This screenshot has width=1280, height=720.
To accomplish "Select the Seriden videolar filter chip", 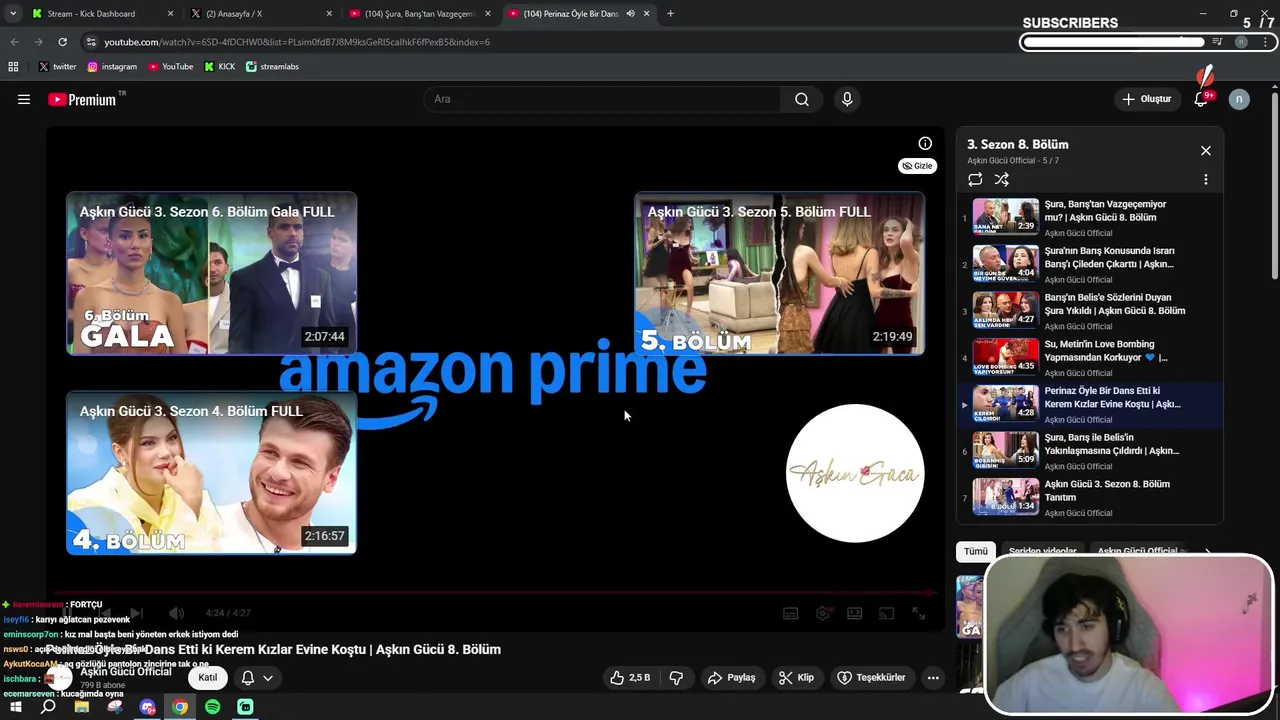I will point(1042,551).
